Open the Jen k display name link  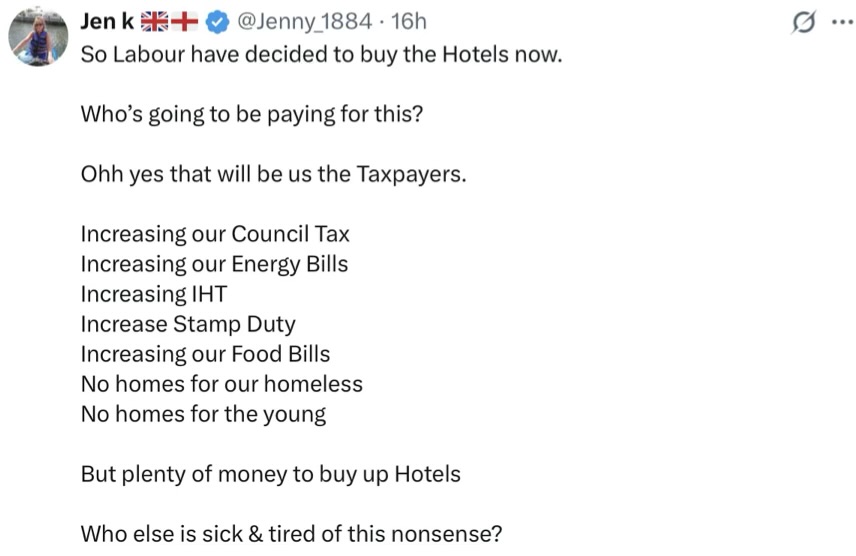click(107, 21)
